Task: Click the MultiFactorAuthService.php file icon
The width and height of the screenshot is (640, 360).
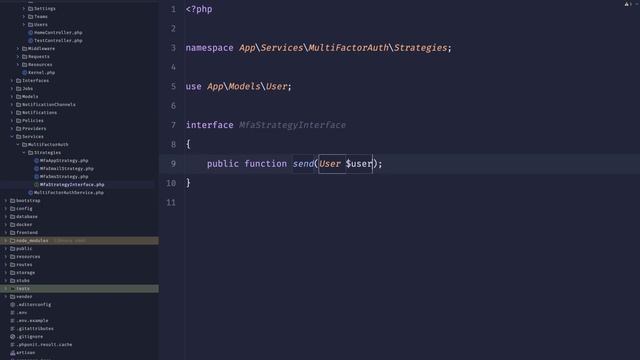Action: point(30,193)
